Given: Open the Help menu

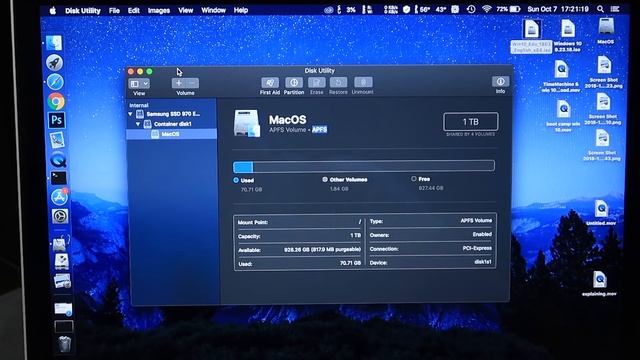Looking at the screenshot, I should click(x=241, y=10).
